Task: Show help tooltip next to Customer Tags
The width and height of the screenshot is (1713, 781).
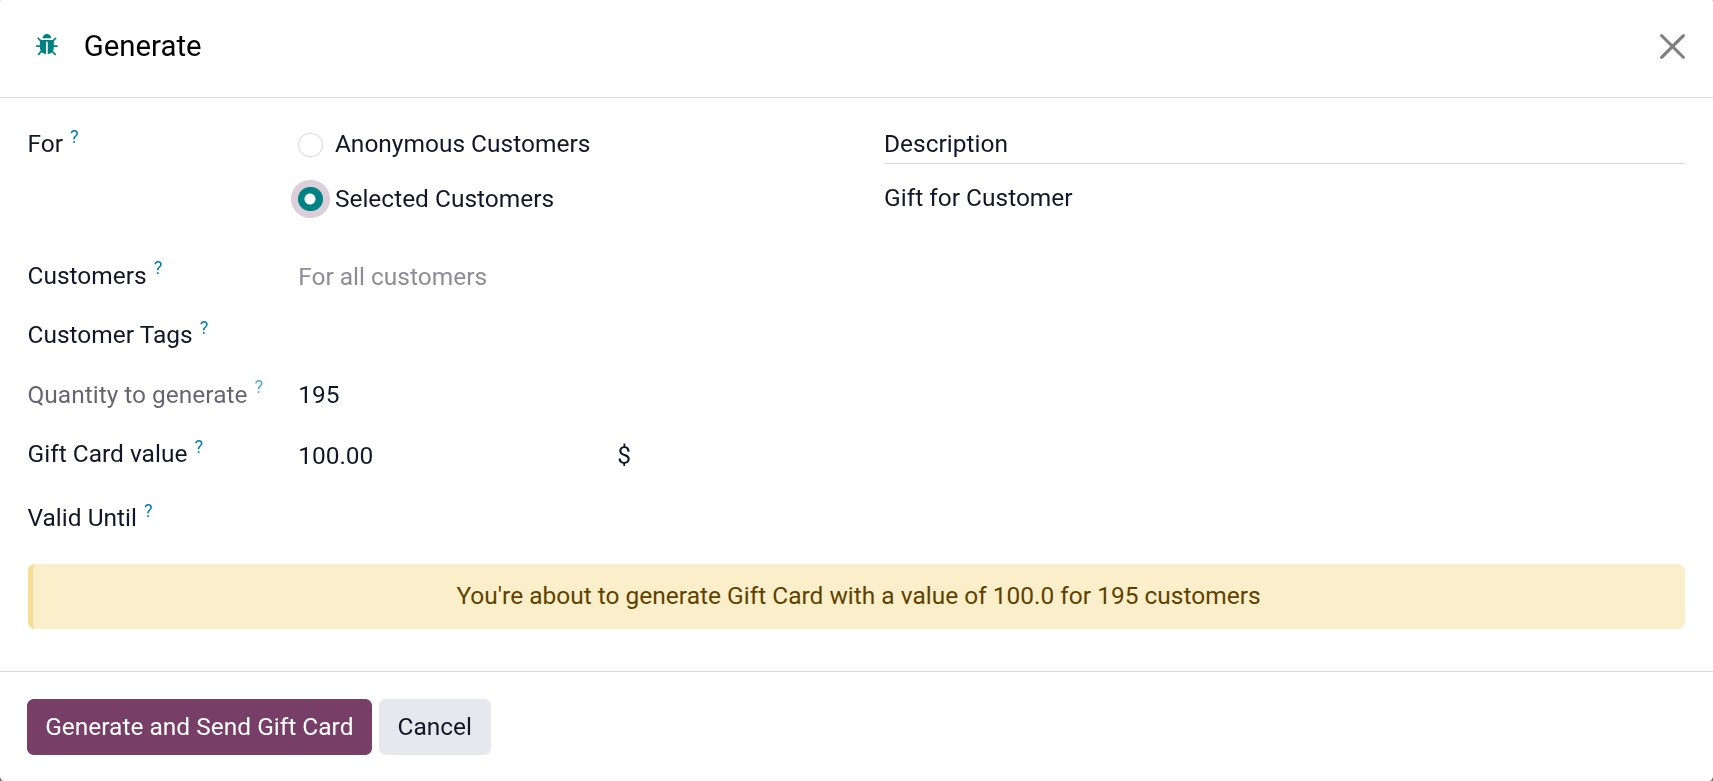Action: (x=204, y=327)
